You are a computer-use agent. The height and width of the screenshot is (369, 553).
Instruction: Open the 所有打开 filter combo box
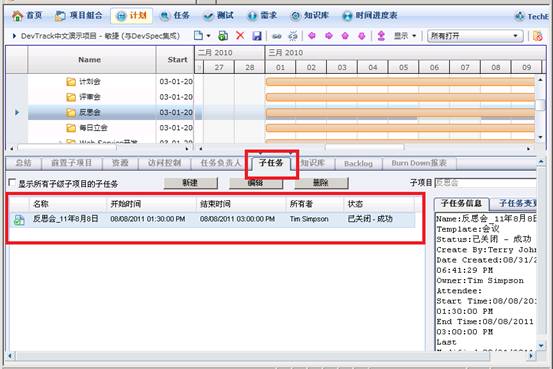pyautogui.click(x=475, y=36)
